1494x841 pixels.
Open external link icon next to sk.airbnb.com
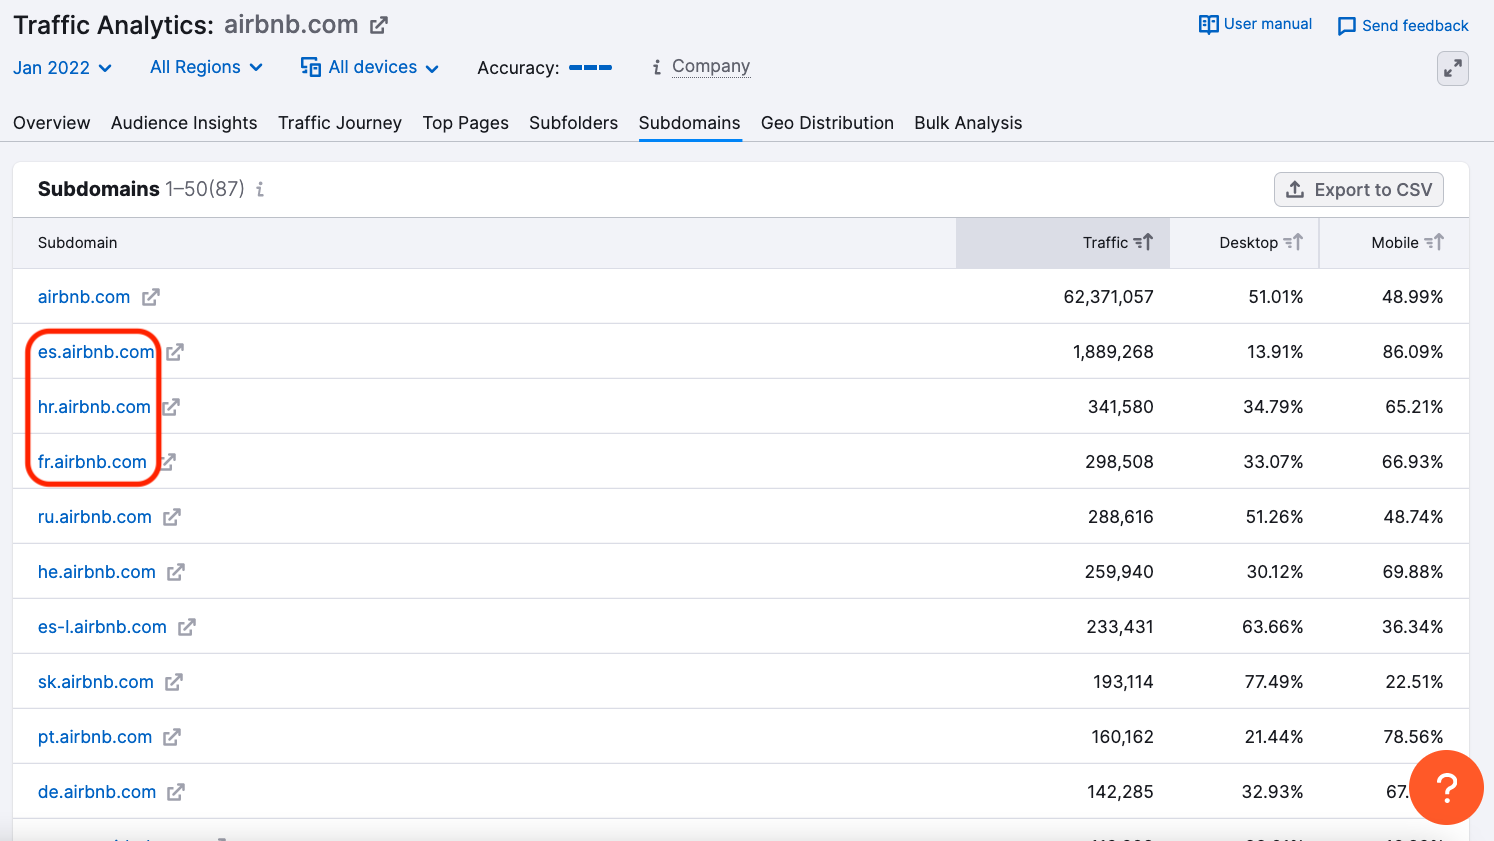click(x=174, y=682)
